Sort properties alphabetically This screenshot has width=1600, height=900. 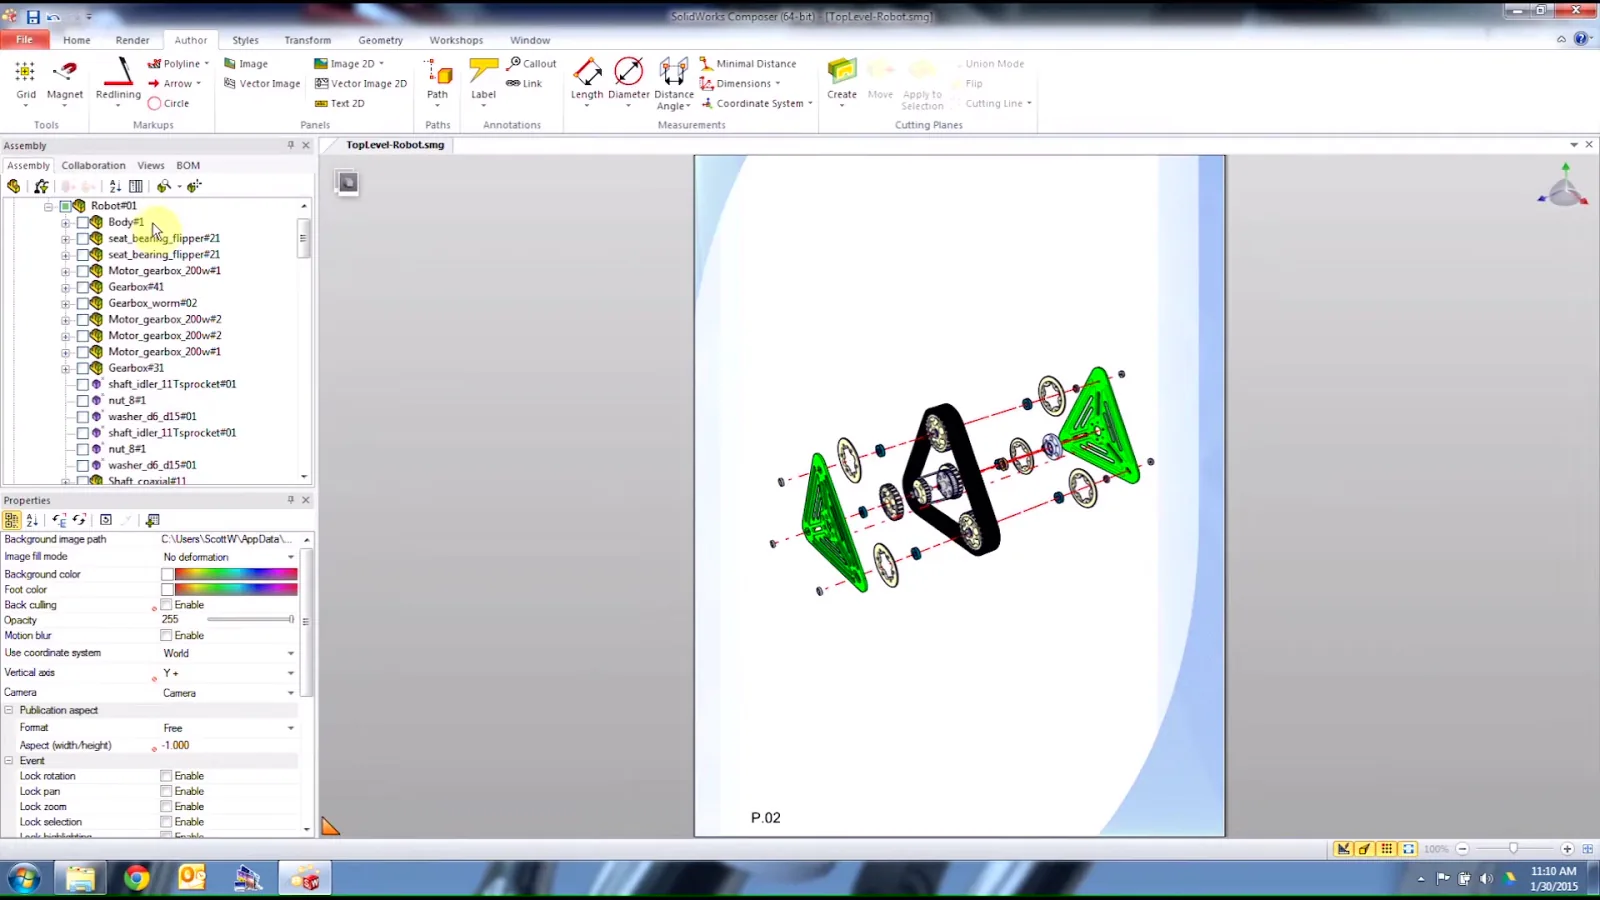pyautogui.click(x=32, y=520)
